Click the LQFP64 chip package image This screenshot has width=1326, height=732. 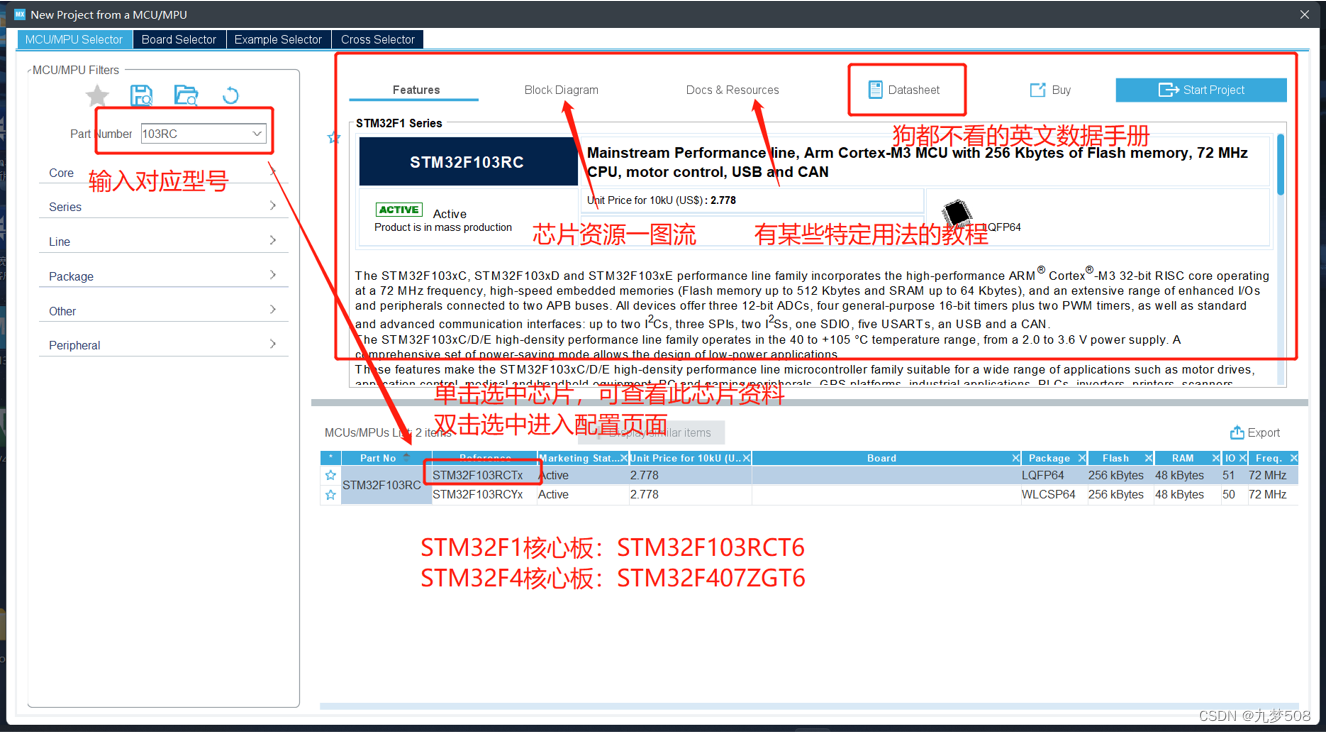(957, 213)
